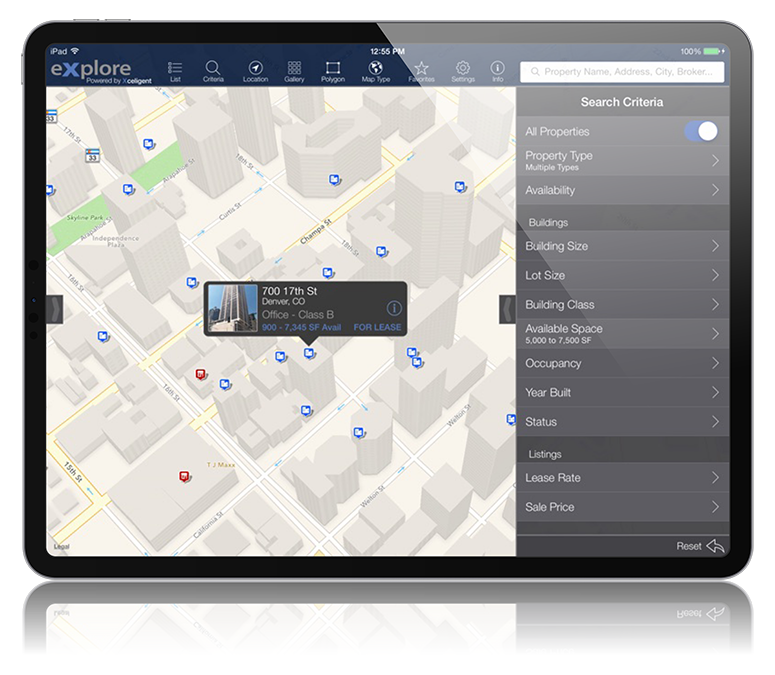Tap the Location arrow icon
The image size is (775, 675).
(x=255, y=70)
